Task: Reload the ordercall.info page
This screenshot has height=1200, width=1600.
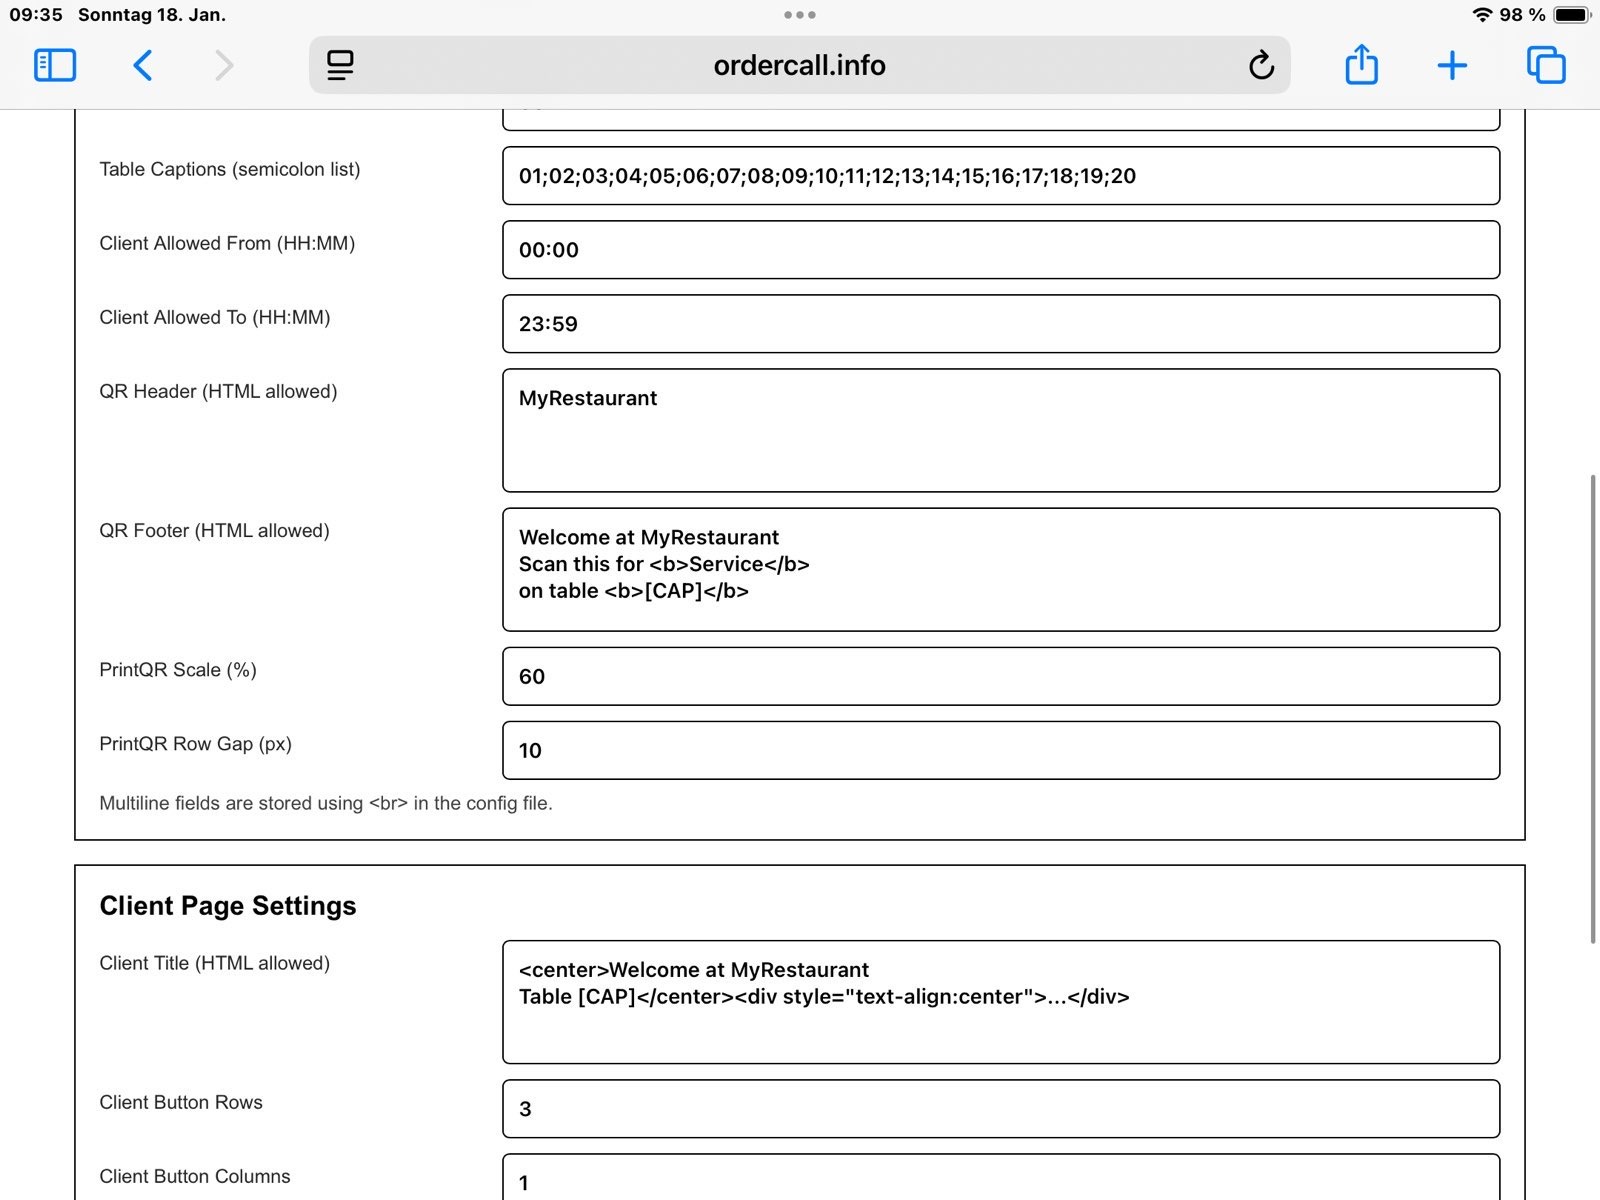Action: click(x=1261, y=65)
